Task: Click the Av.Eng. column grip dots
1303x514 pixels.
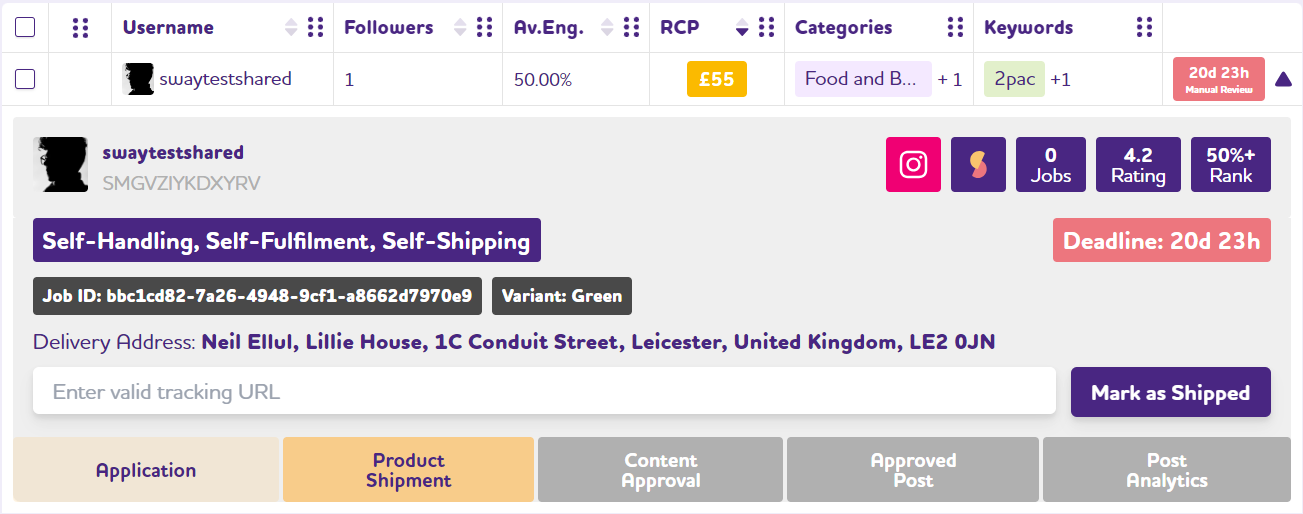Action: click(x=632, y=27)
